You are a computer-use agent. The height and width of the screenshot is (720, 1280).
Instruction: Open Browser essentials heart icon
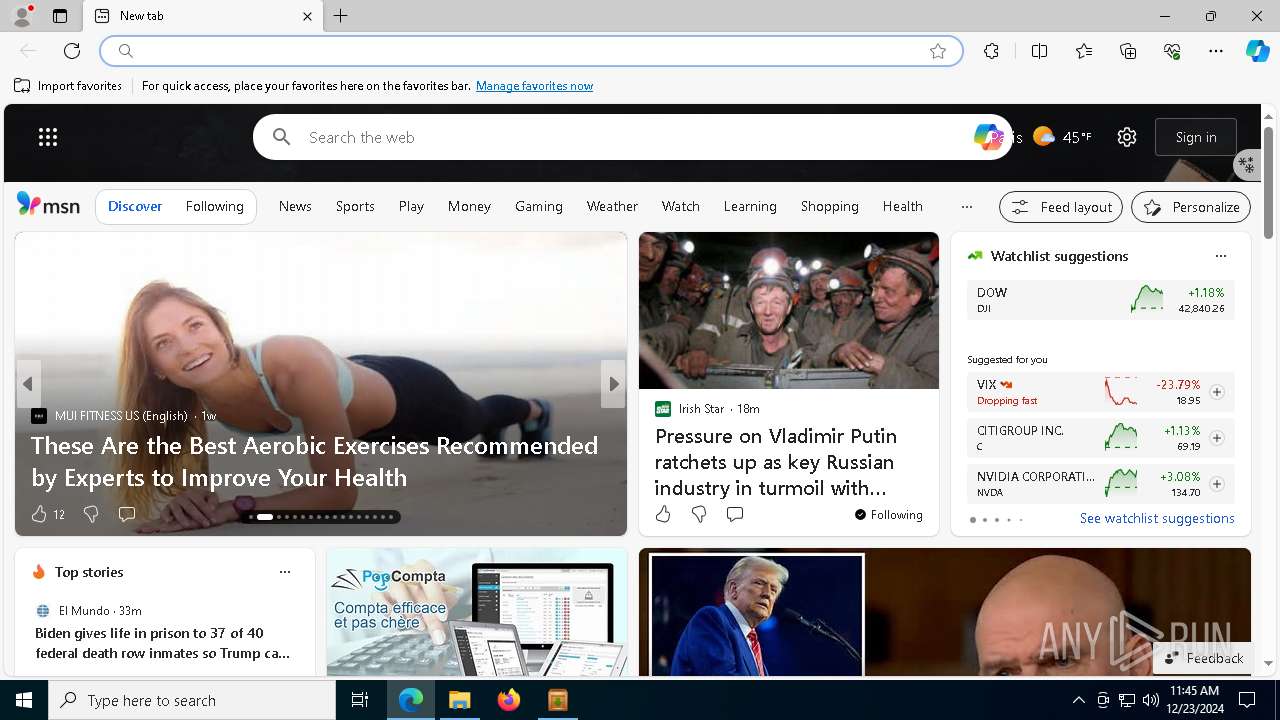coord(1172,51)
